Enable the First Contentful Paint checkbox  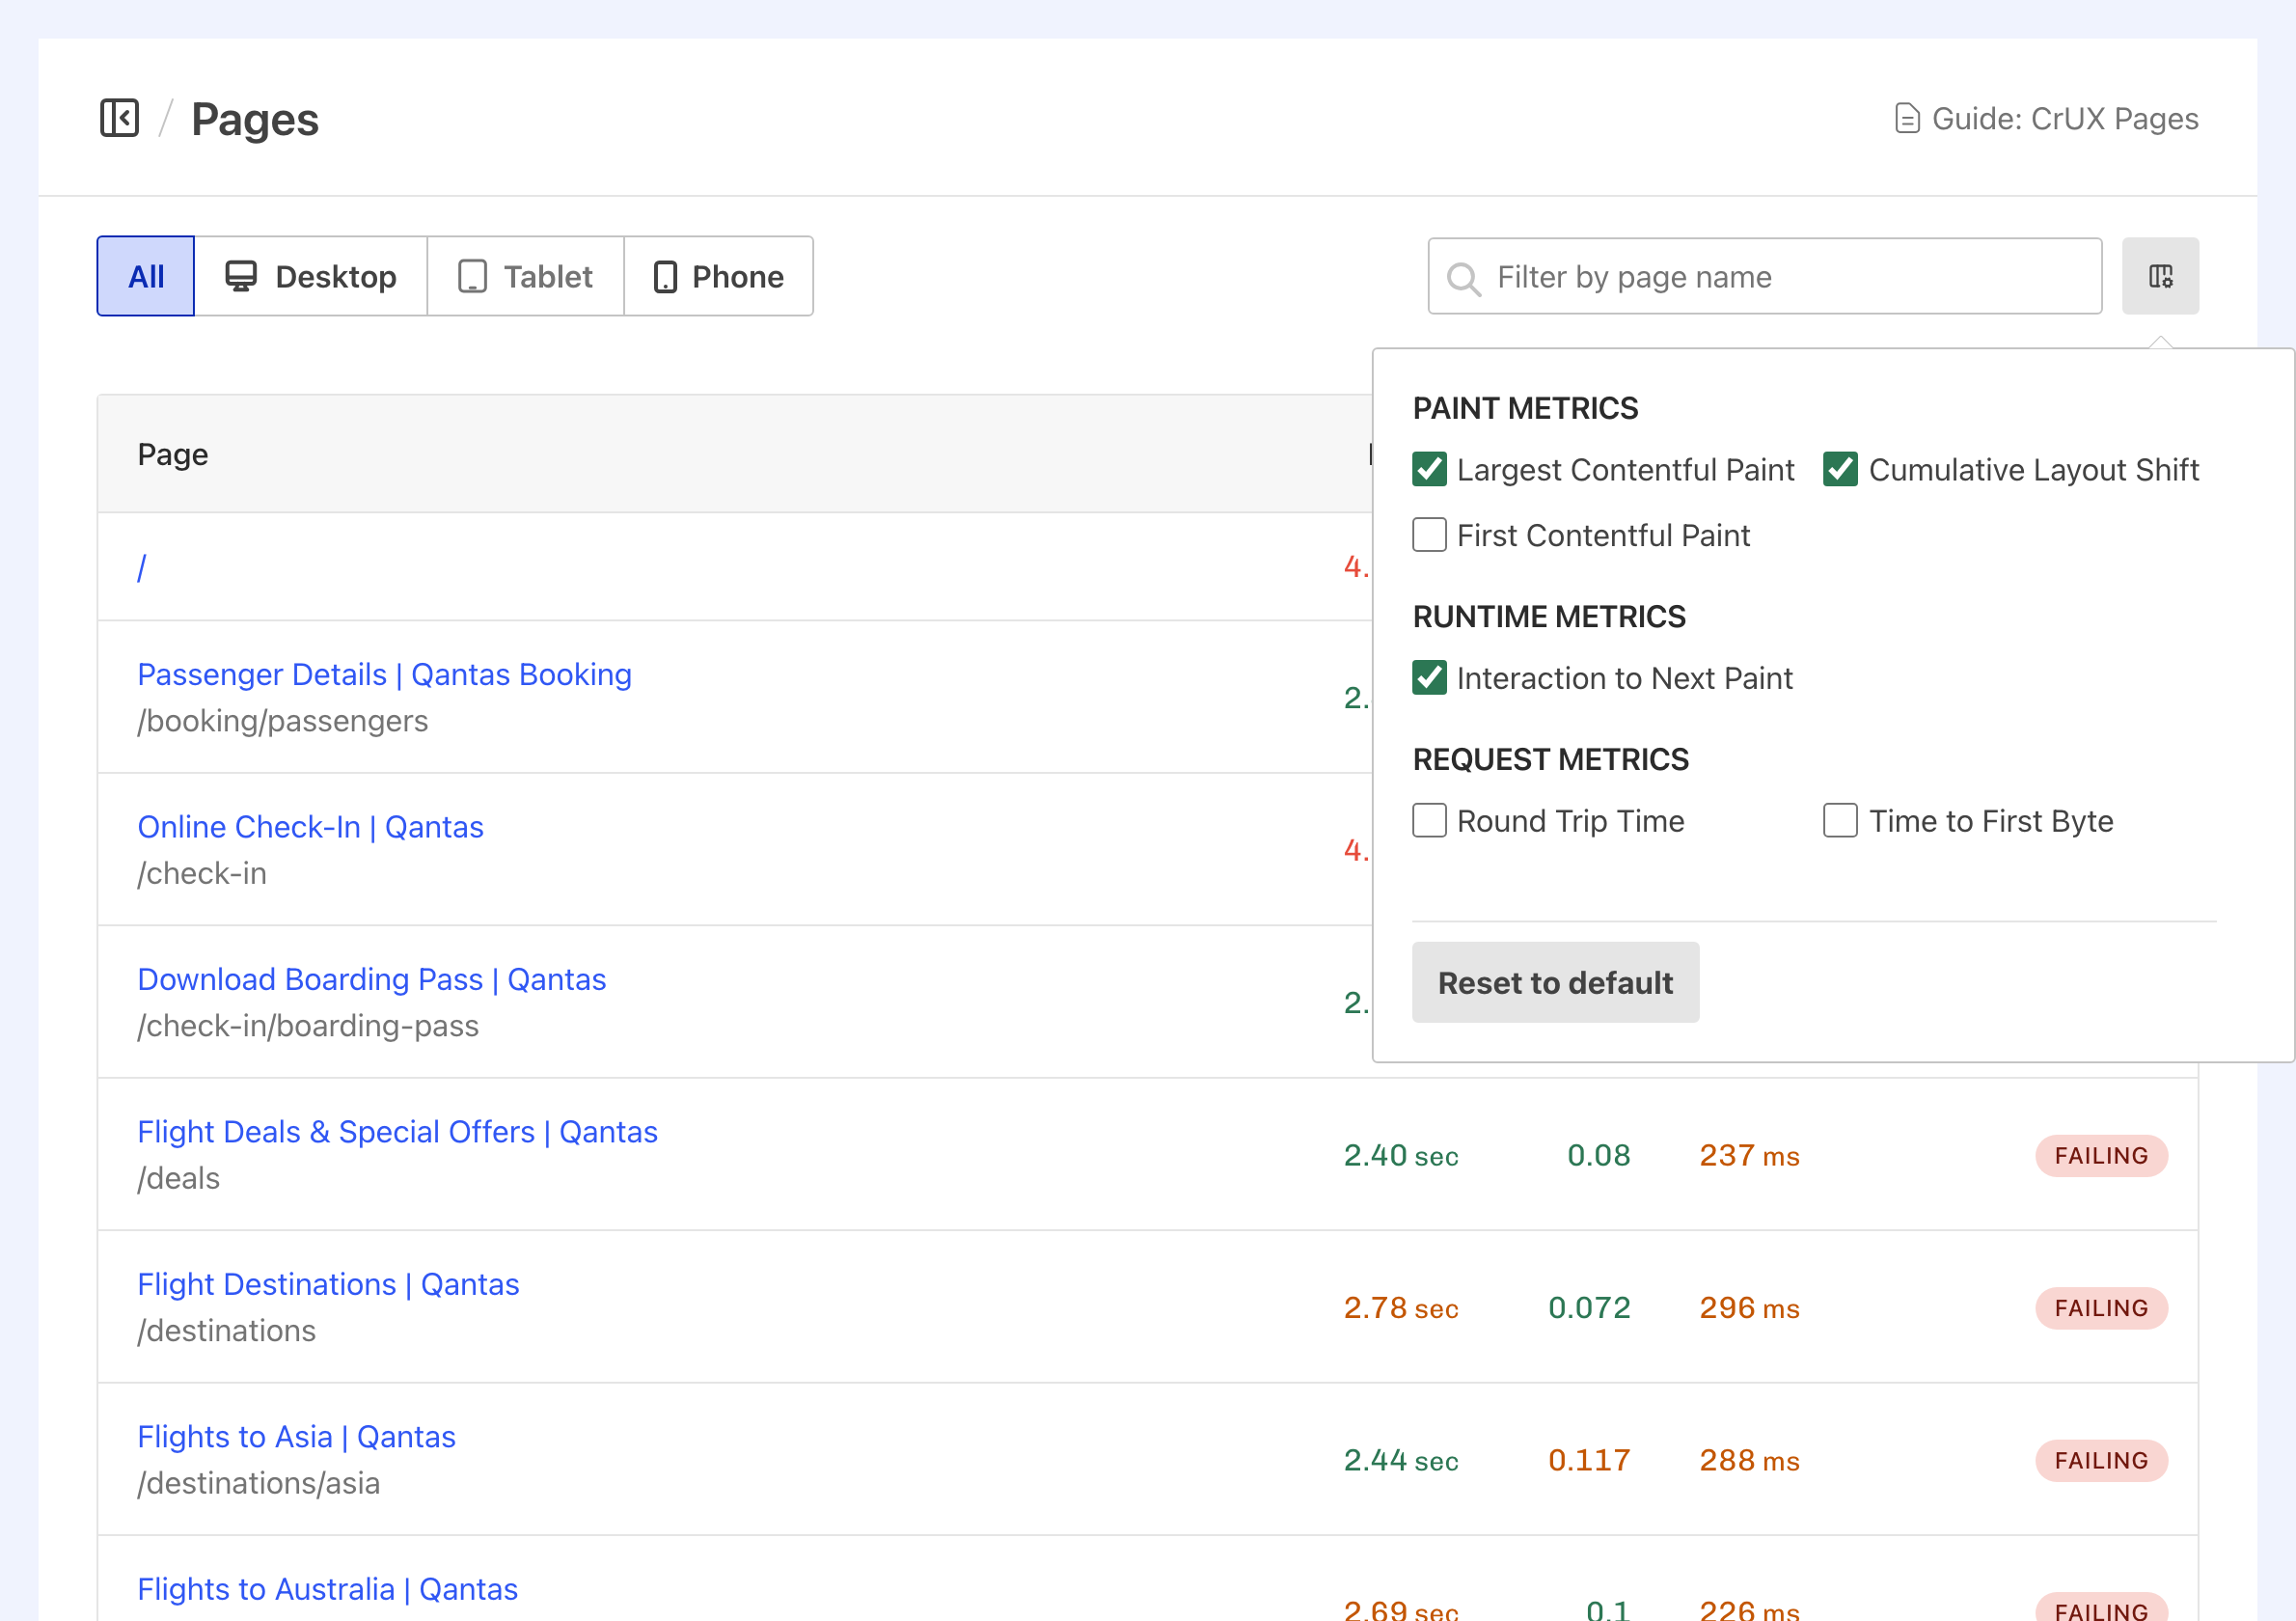pyautogui.click(x=1429, y=535)
